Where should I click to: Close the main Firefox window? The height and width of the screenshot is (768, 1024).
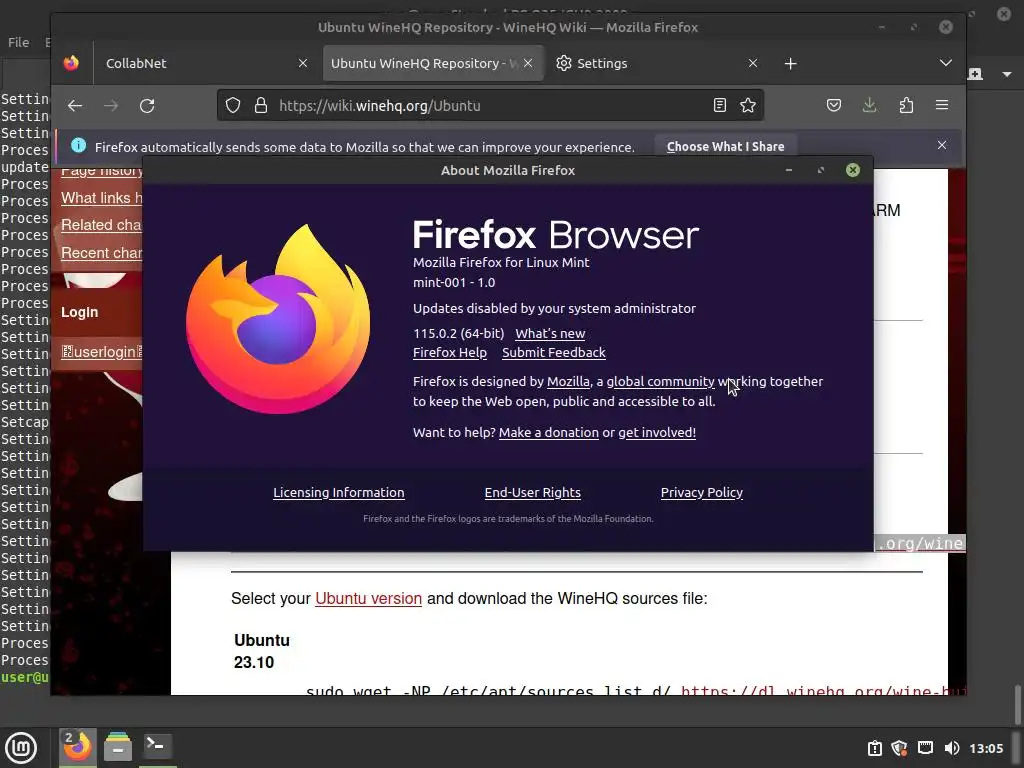[x=946, y=27]
